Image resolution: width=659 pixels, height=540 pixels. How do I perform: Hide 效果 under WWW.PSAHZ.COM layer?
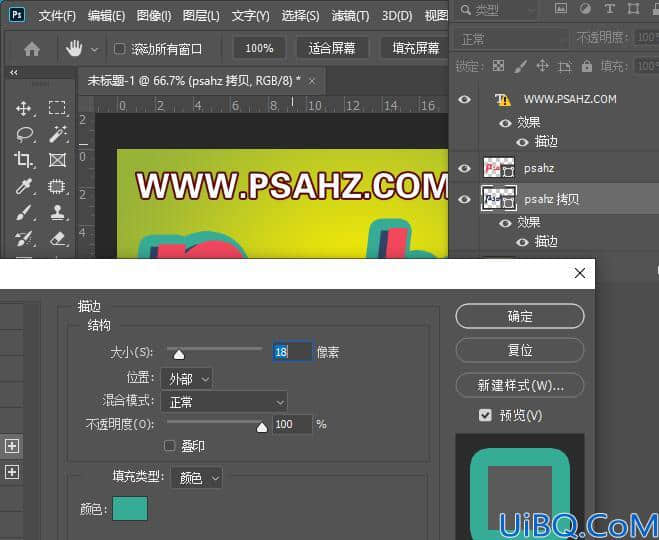(505, 123)
